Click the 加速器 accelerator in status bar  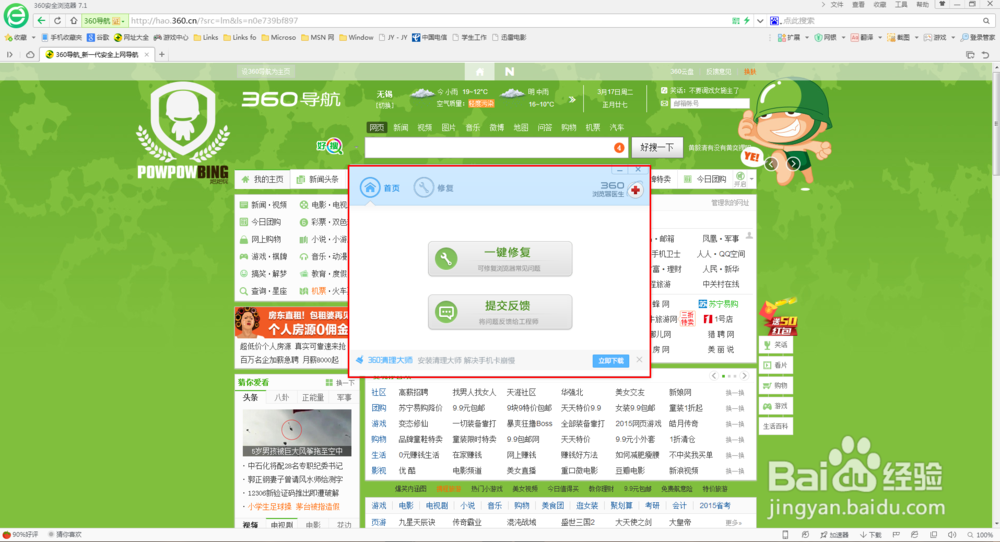pos(835,535)
